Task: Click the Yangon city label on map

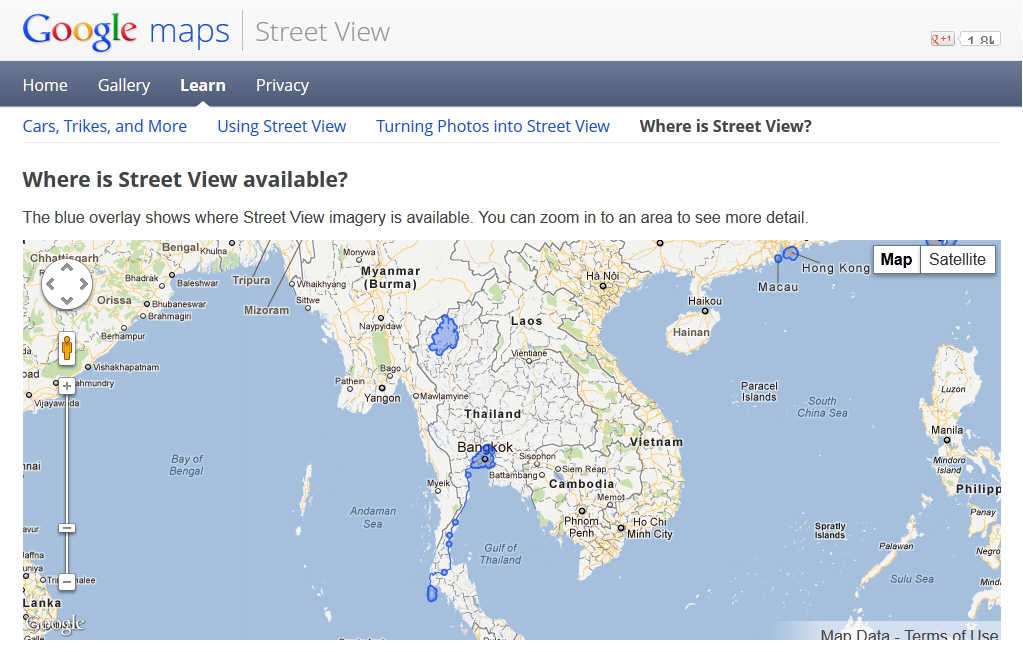Action: 382,398
